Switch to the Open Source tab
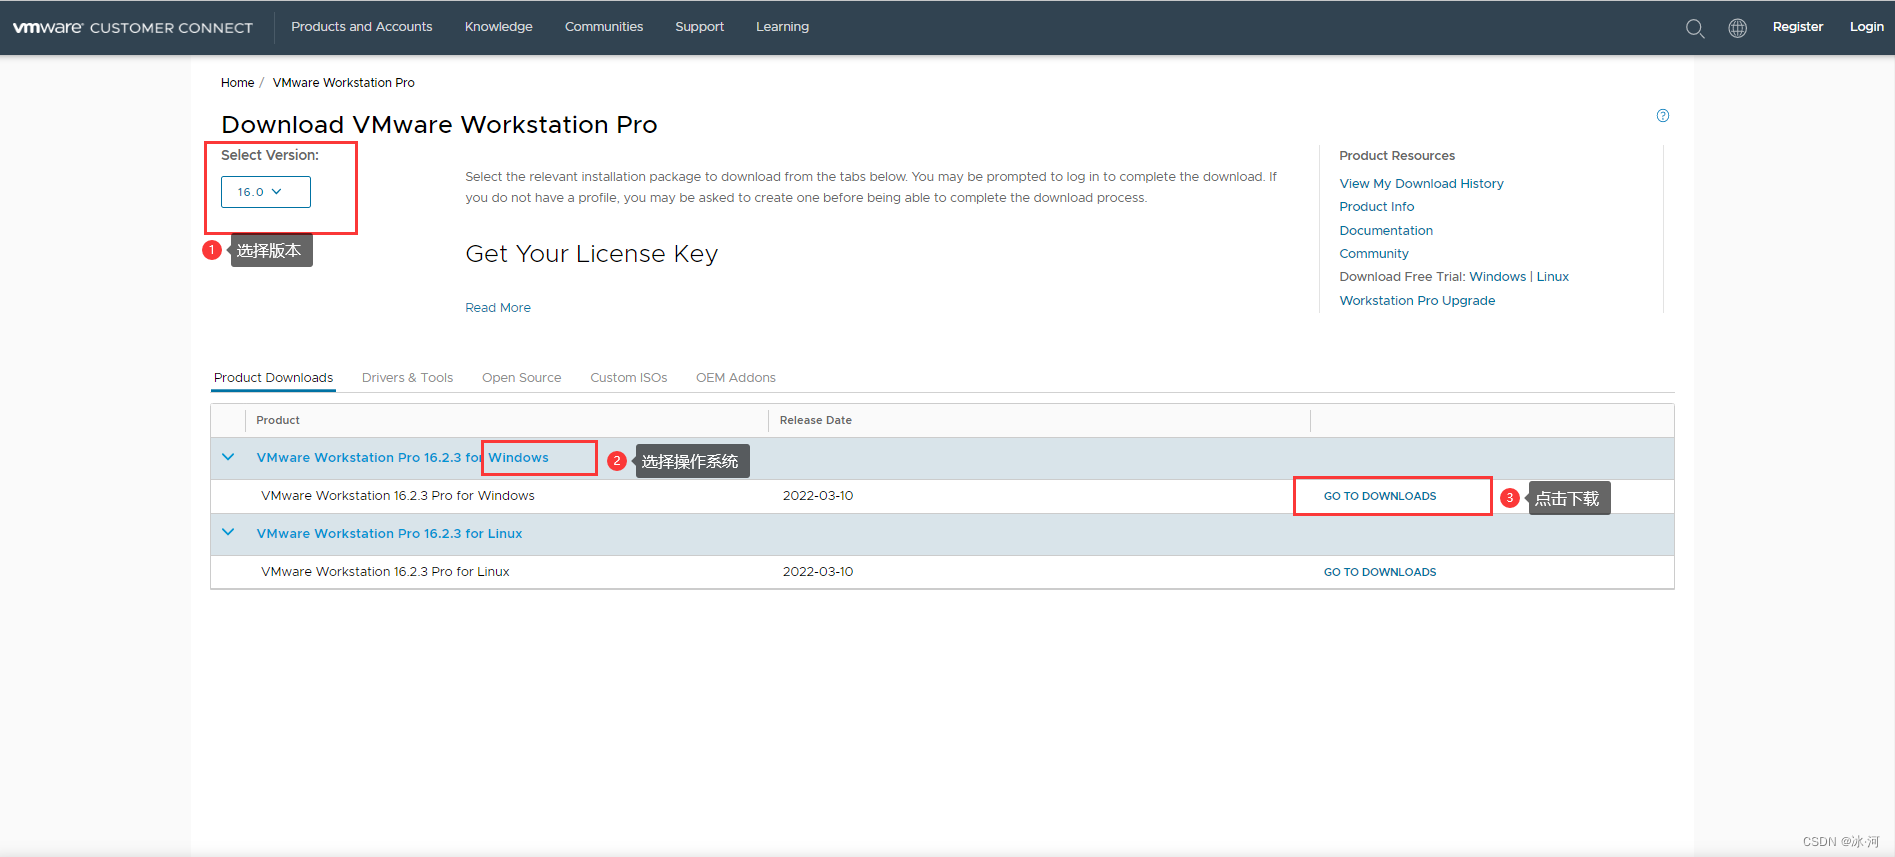Image resolution: width=1895 pixels, height=857 pixels. 522,378
